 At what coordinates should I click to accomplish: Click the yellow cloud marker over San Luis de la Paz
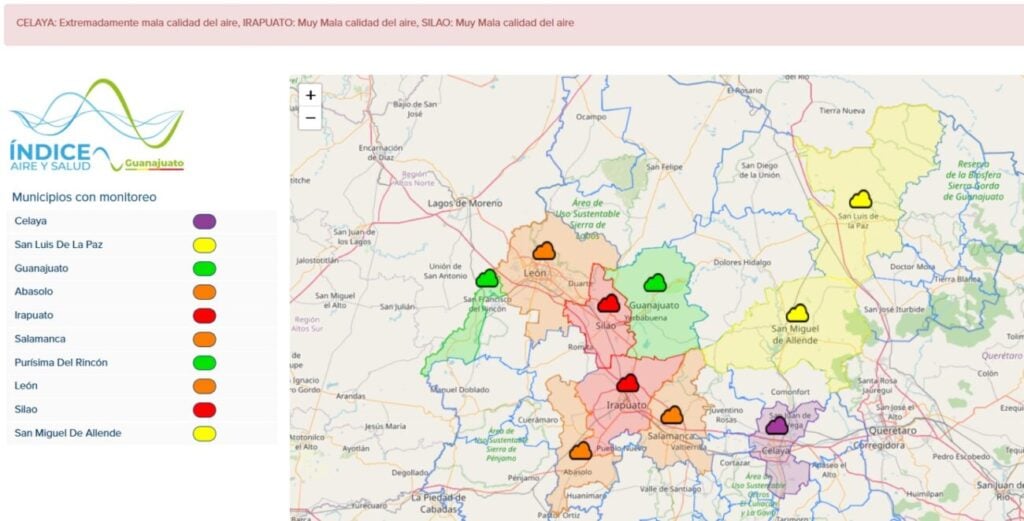[860, 199]
